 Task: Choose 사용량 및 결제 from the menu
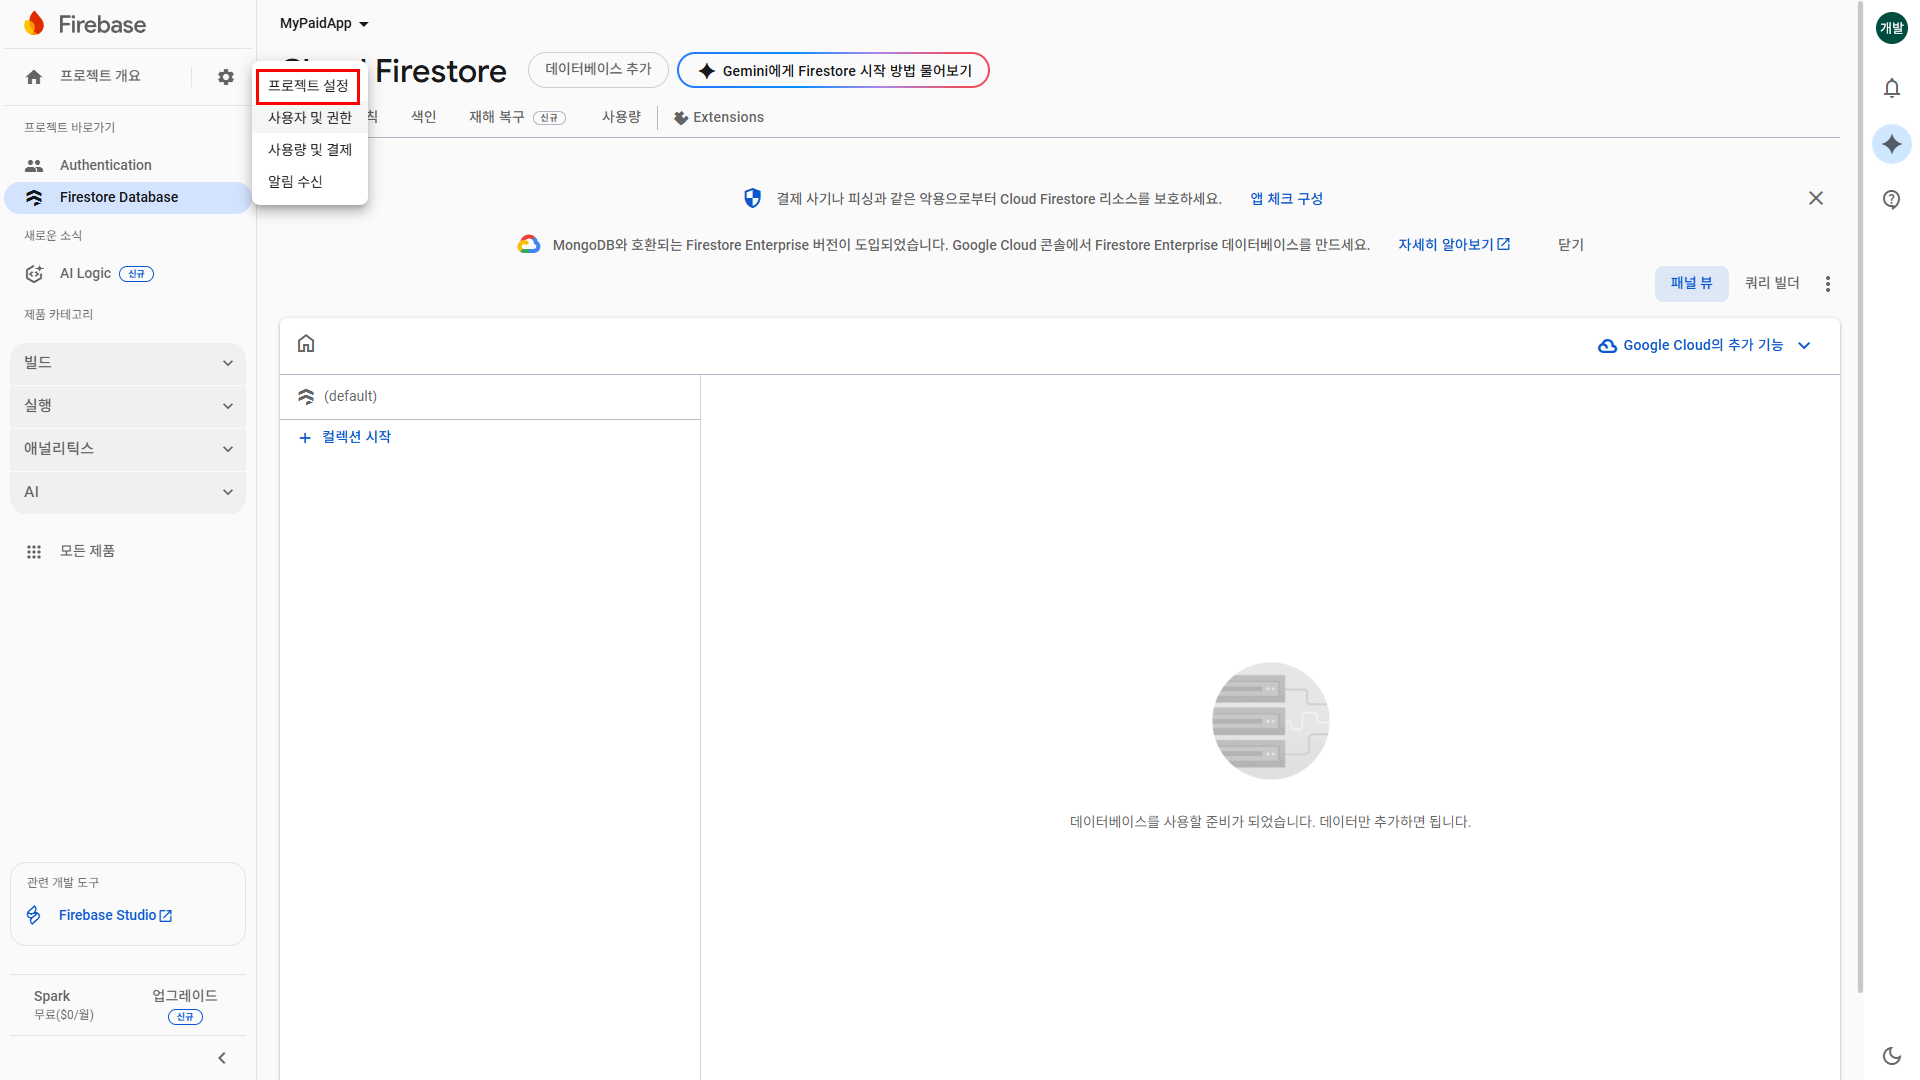point(310,150)
